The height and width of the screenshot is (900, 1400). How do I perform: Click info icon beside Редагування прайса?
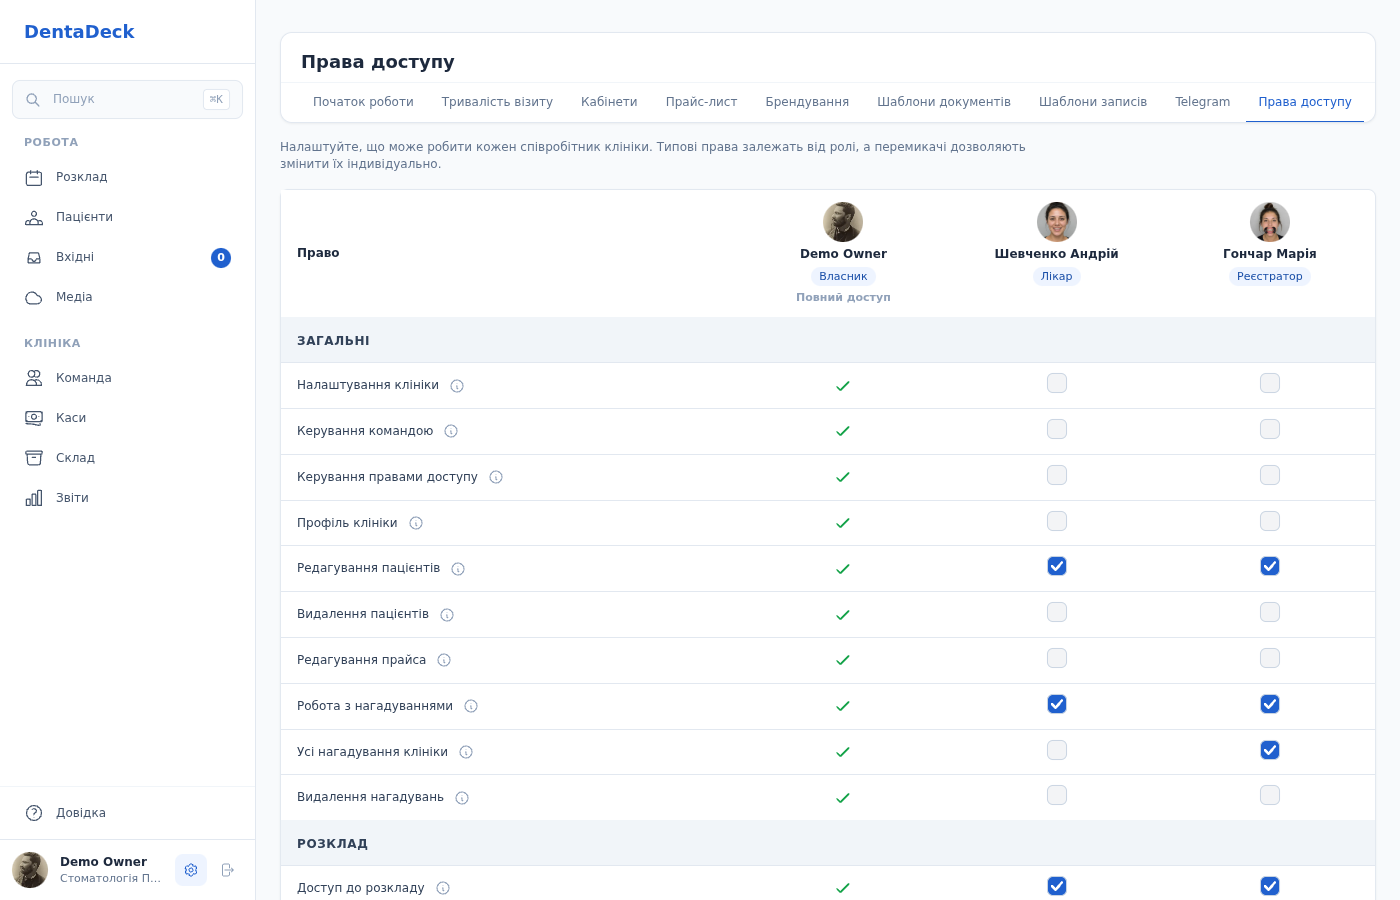[x=444, y=660]
